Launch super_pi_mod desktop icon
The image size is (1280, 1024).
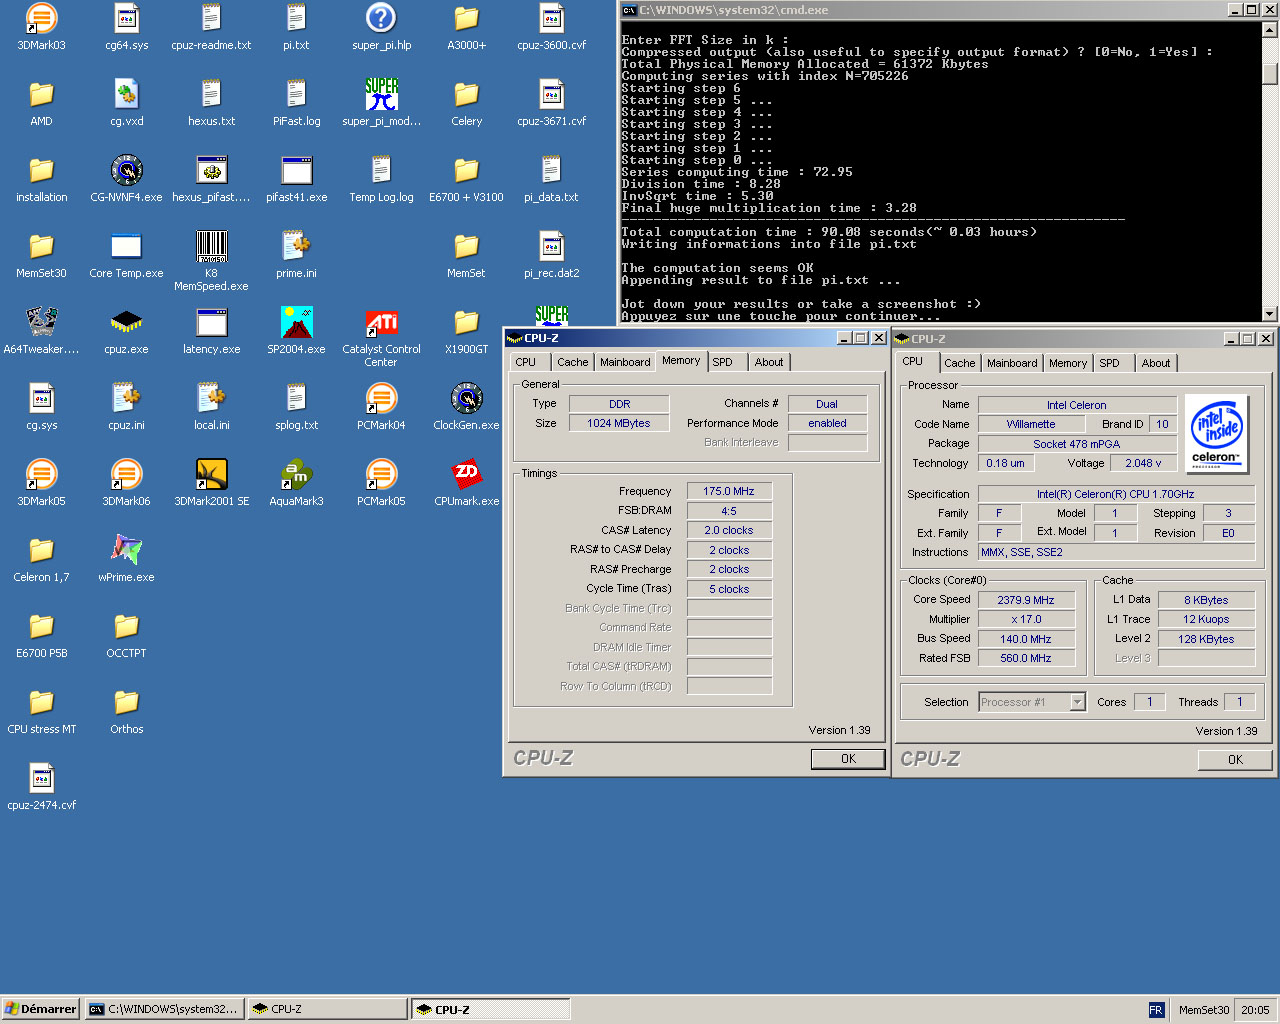(381, 94)
